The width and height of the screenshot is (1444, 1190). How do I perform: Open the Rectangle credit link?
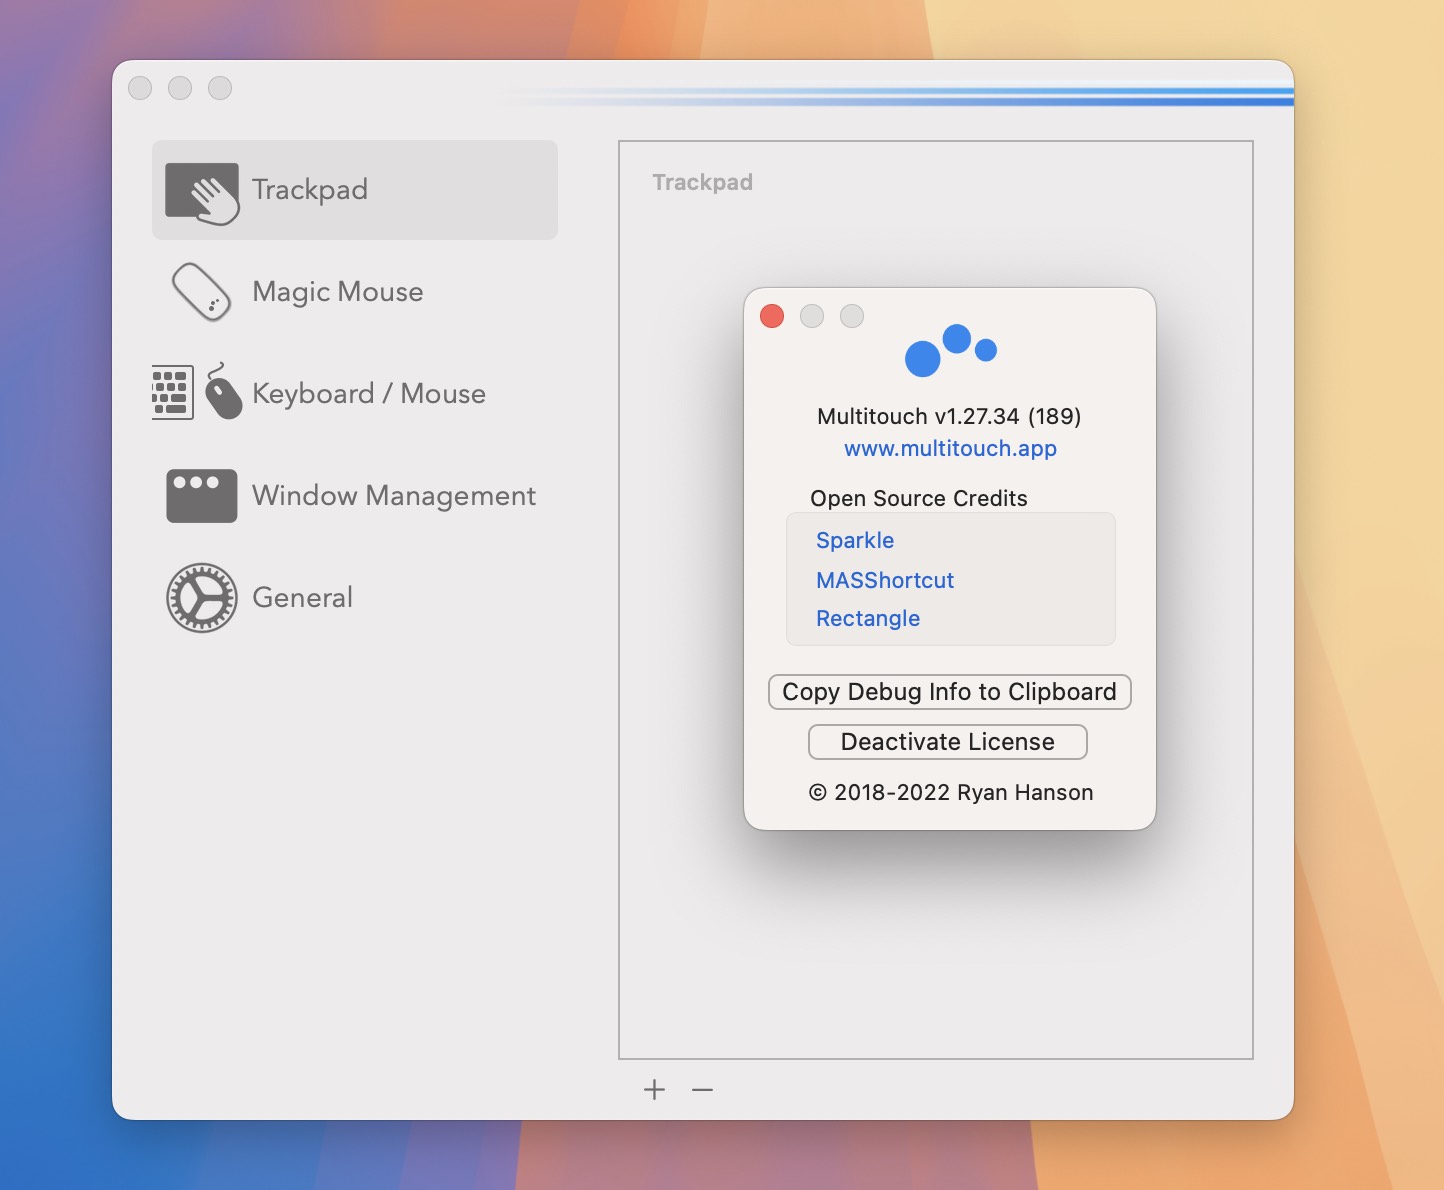click(868, 618)
